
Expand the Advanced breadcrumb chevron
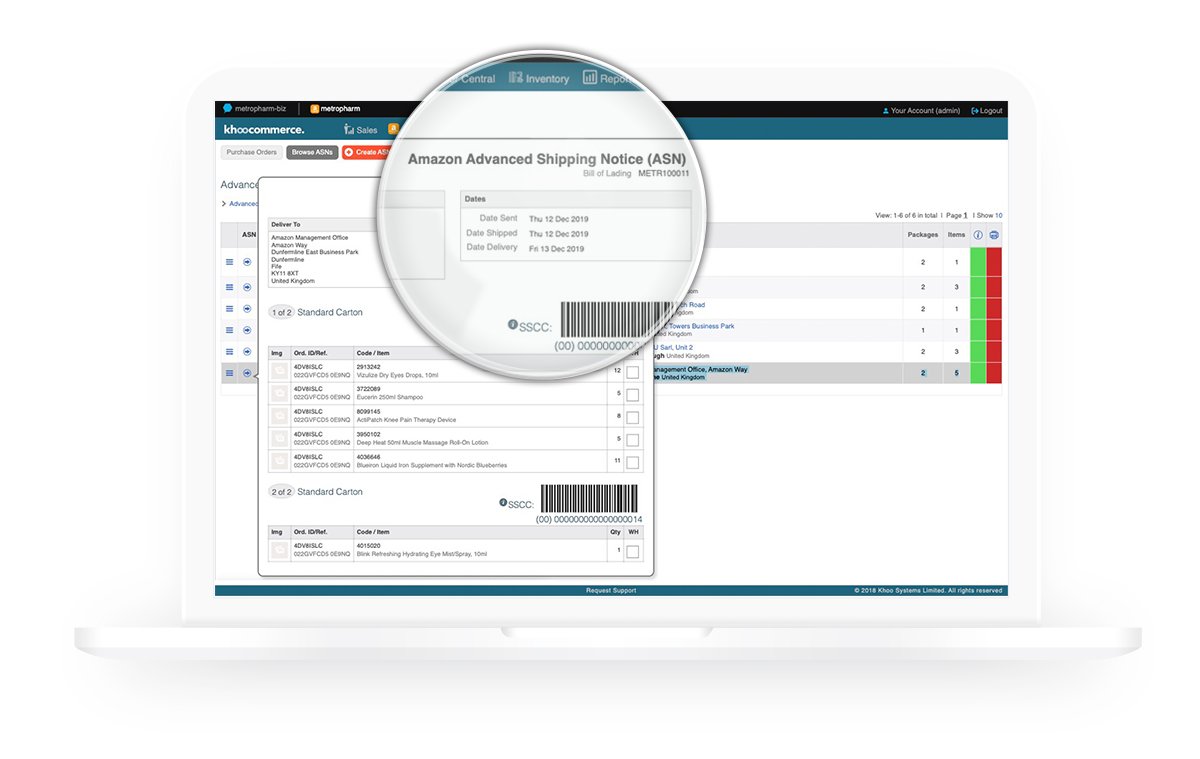click(224, 204)
